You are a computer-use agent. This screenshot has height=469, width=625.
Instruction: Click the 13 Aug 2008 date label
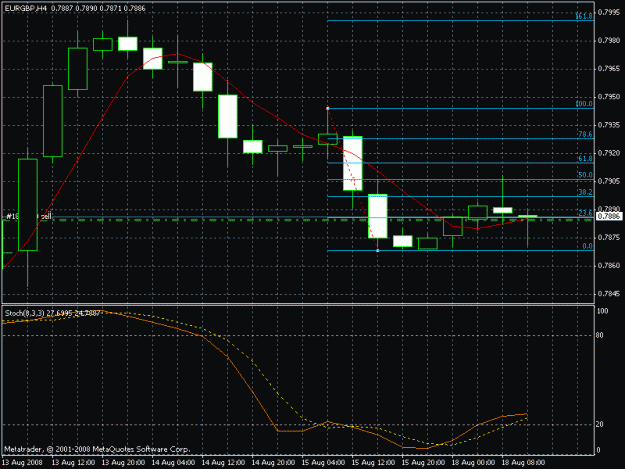point(22,463)
